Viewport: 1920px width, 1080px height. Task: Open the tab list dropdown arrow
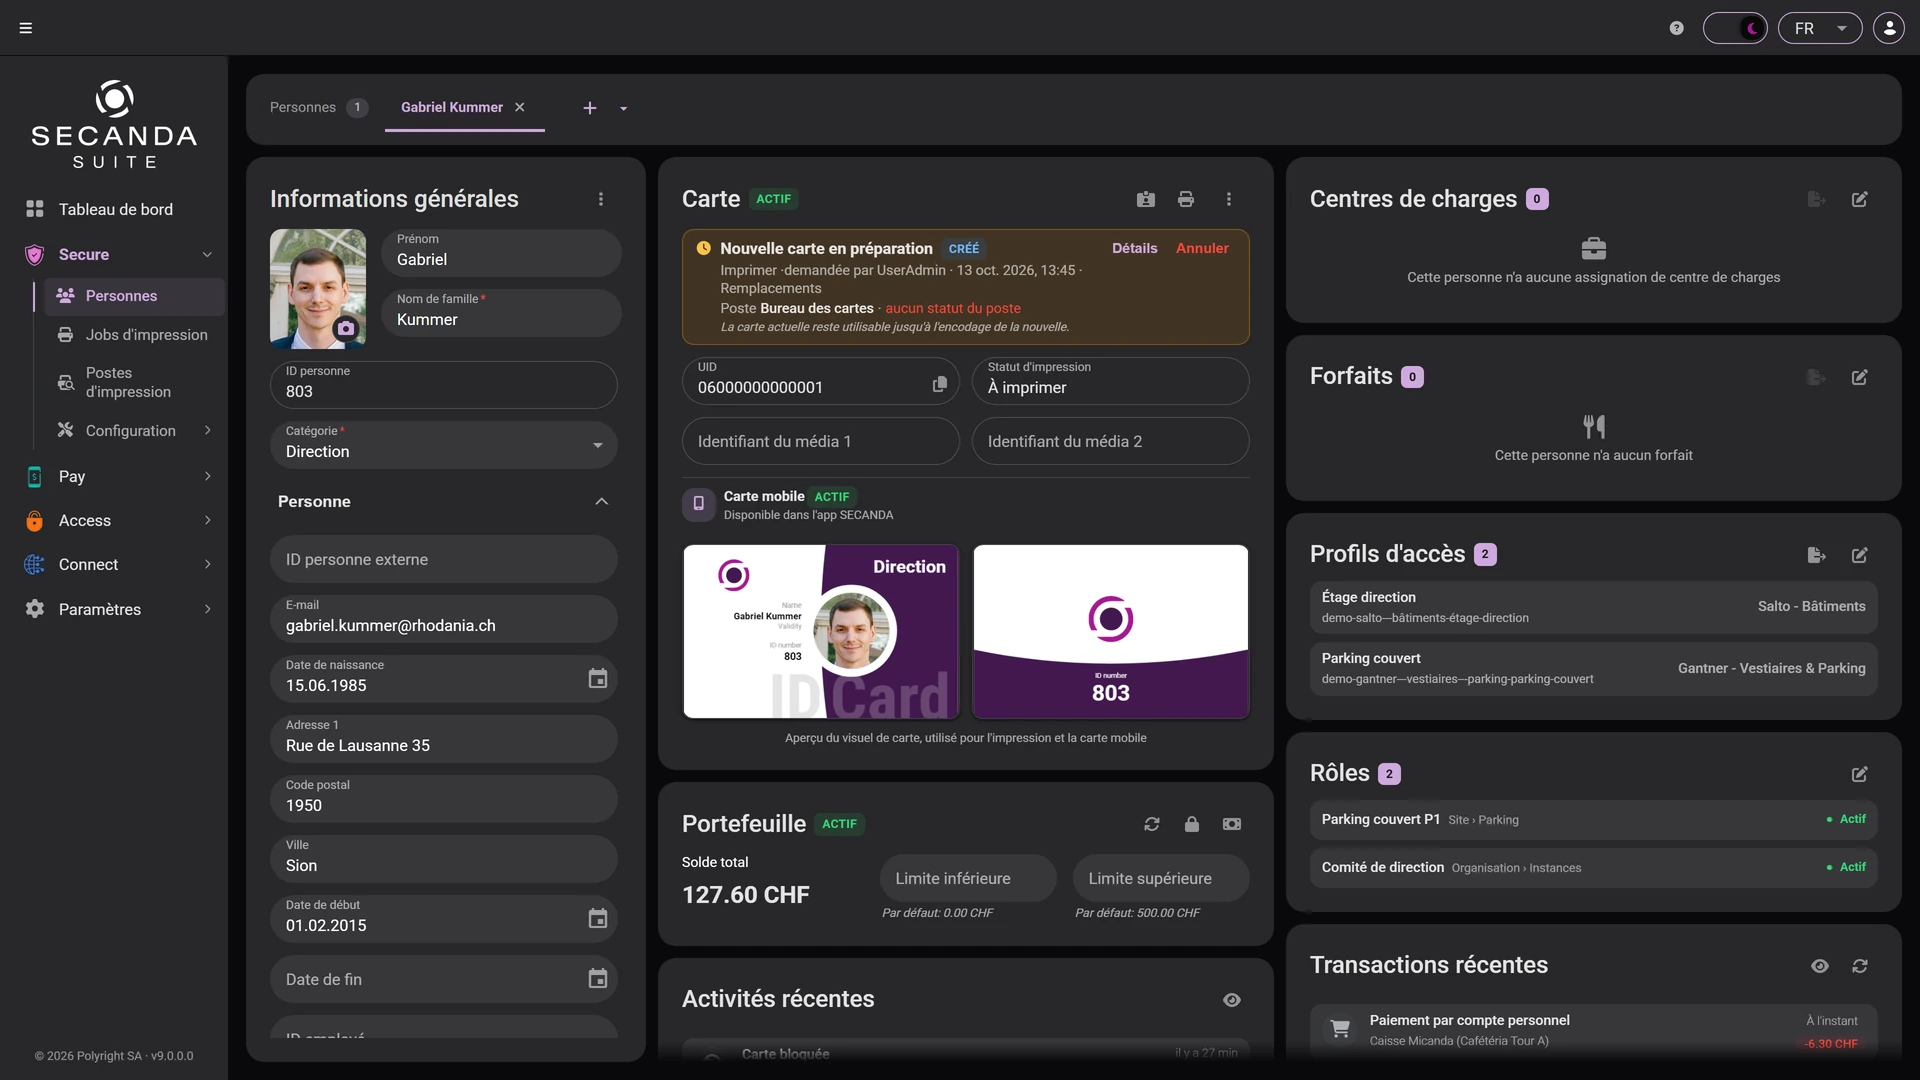624,108
